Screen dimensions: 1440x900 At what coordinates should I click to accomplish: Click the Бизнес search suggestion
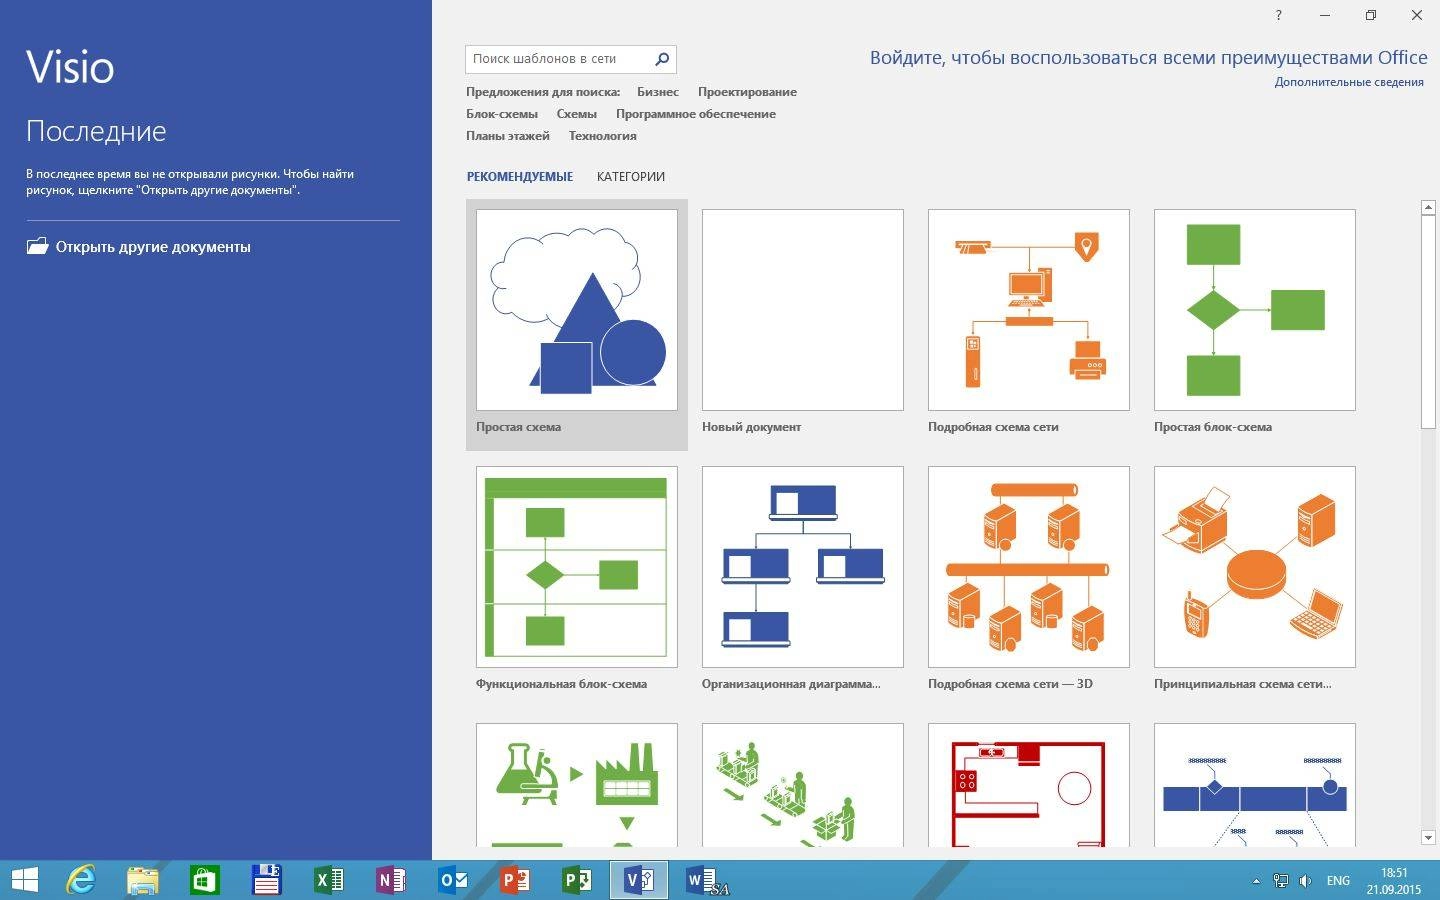coord(658,92)
